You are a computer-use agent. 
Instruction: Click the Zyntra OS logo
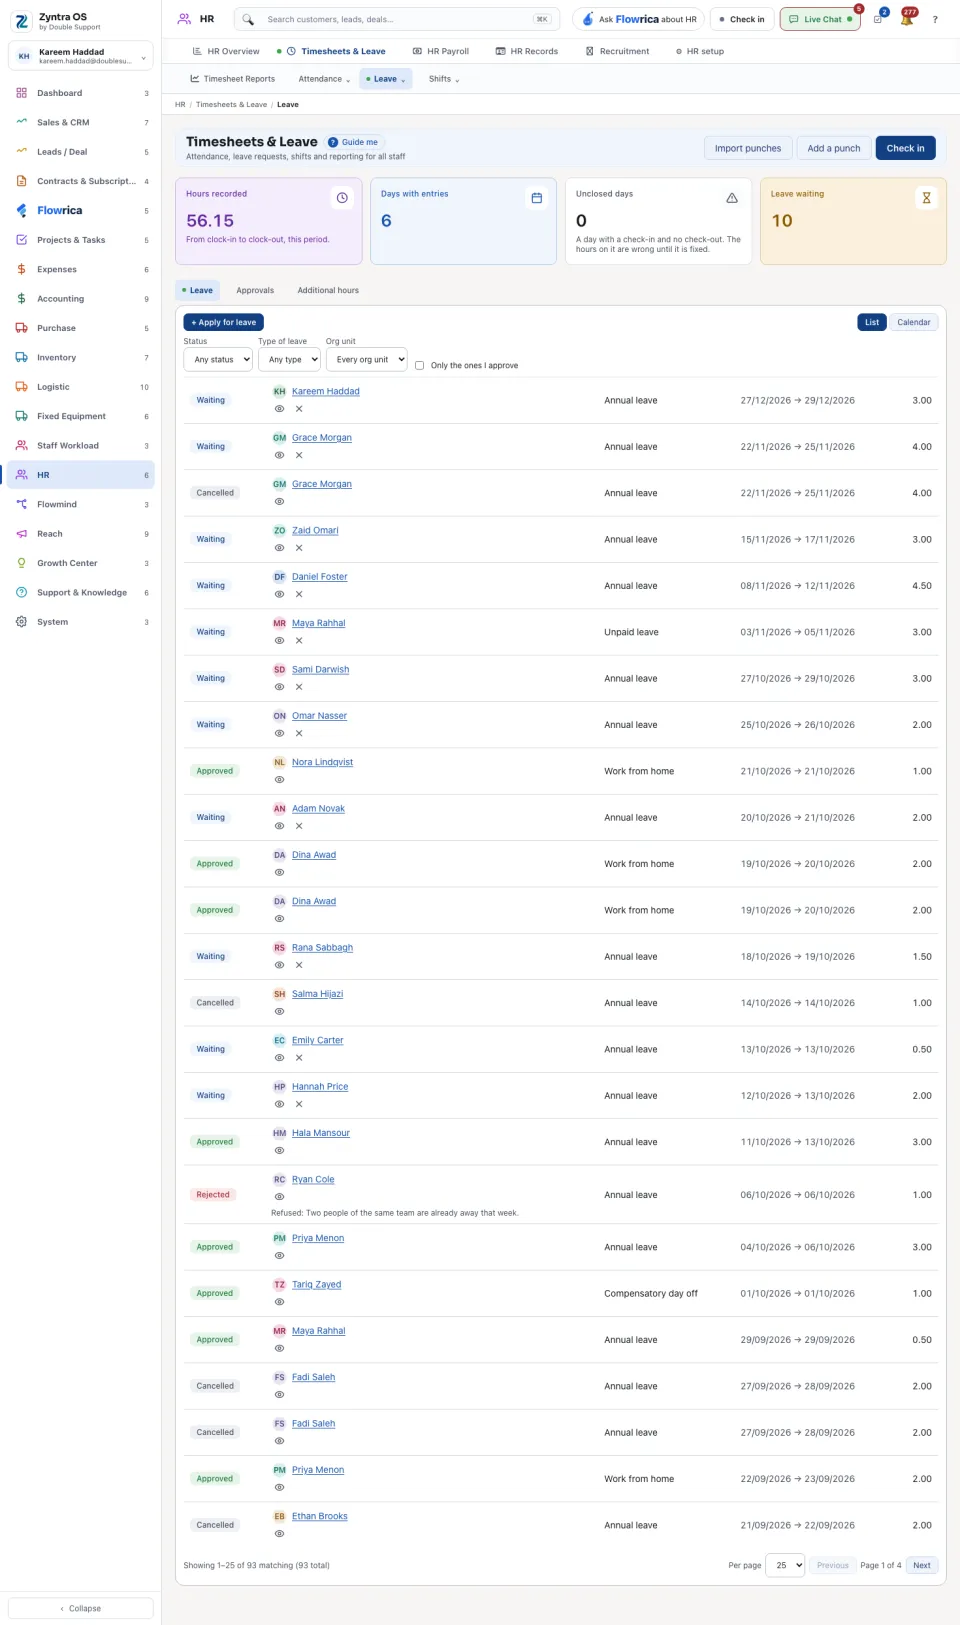click(x=21, y=21)
